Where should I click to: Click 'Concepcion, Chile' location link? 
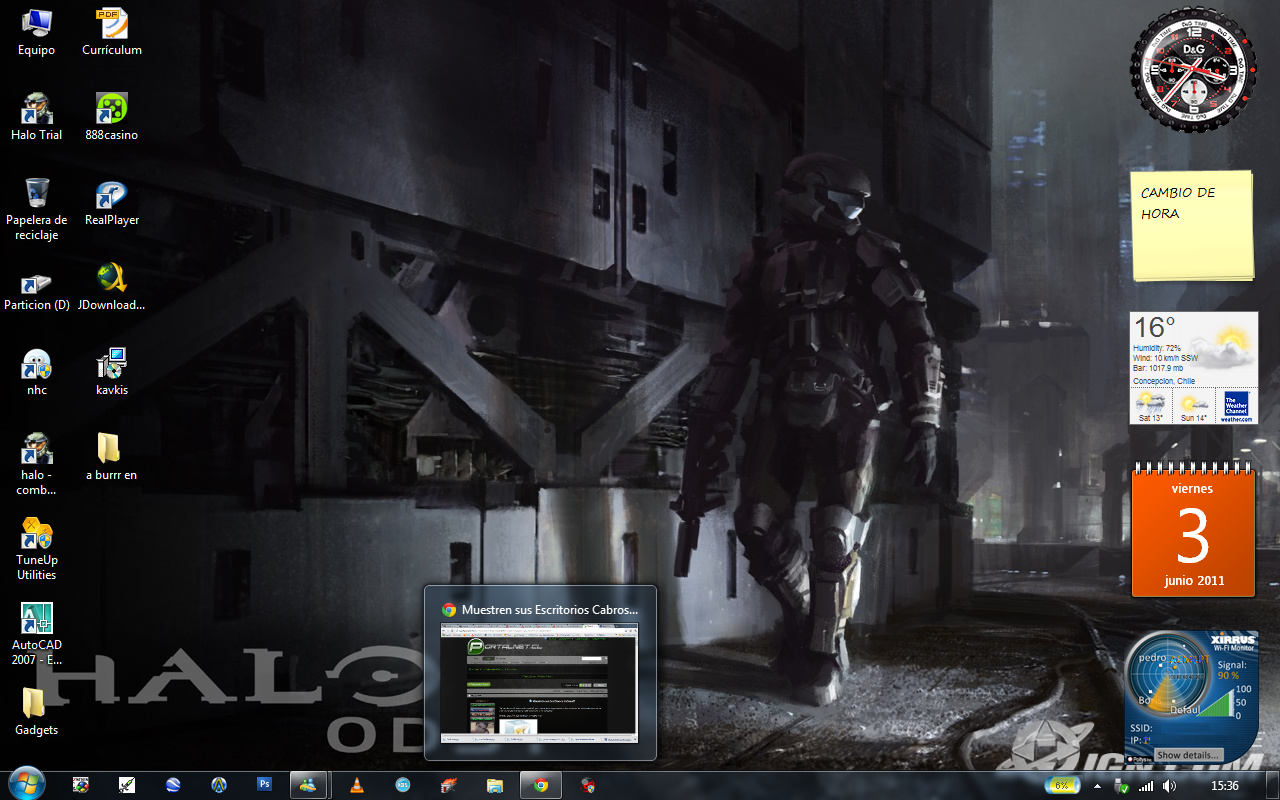tap(1163, 381)
